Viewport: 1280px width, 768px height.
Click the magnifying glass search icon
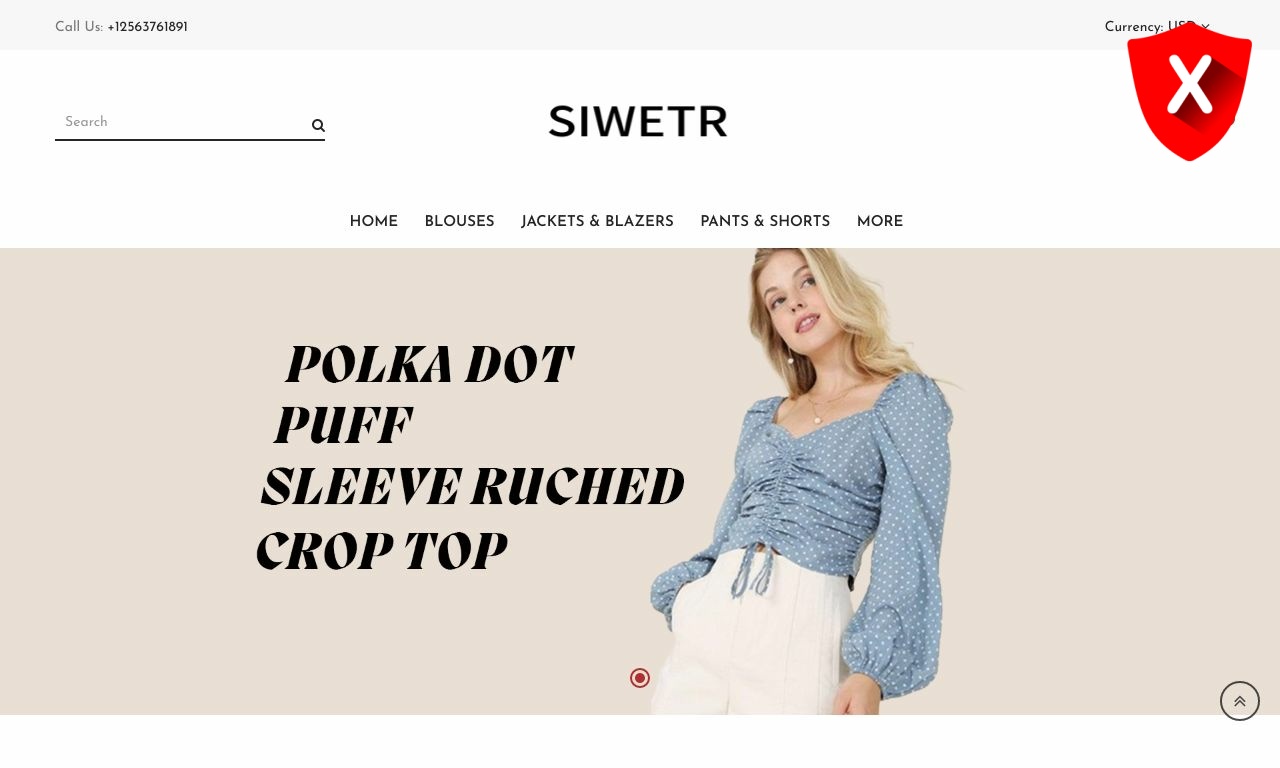[x=318, y=125]
